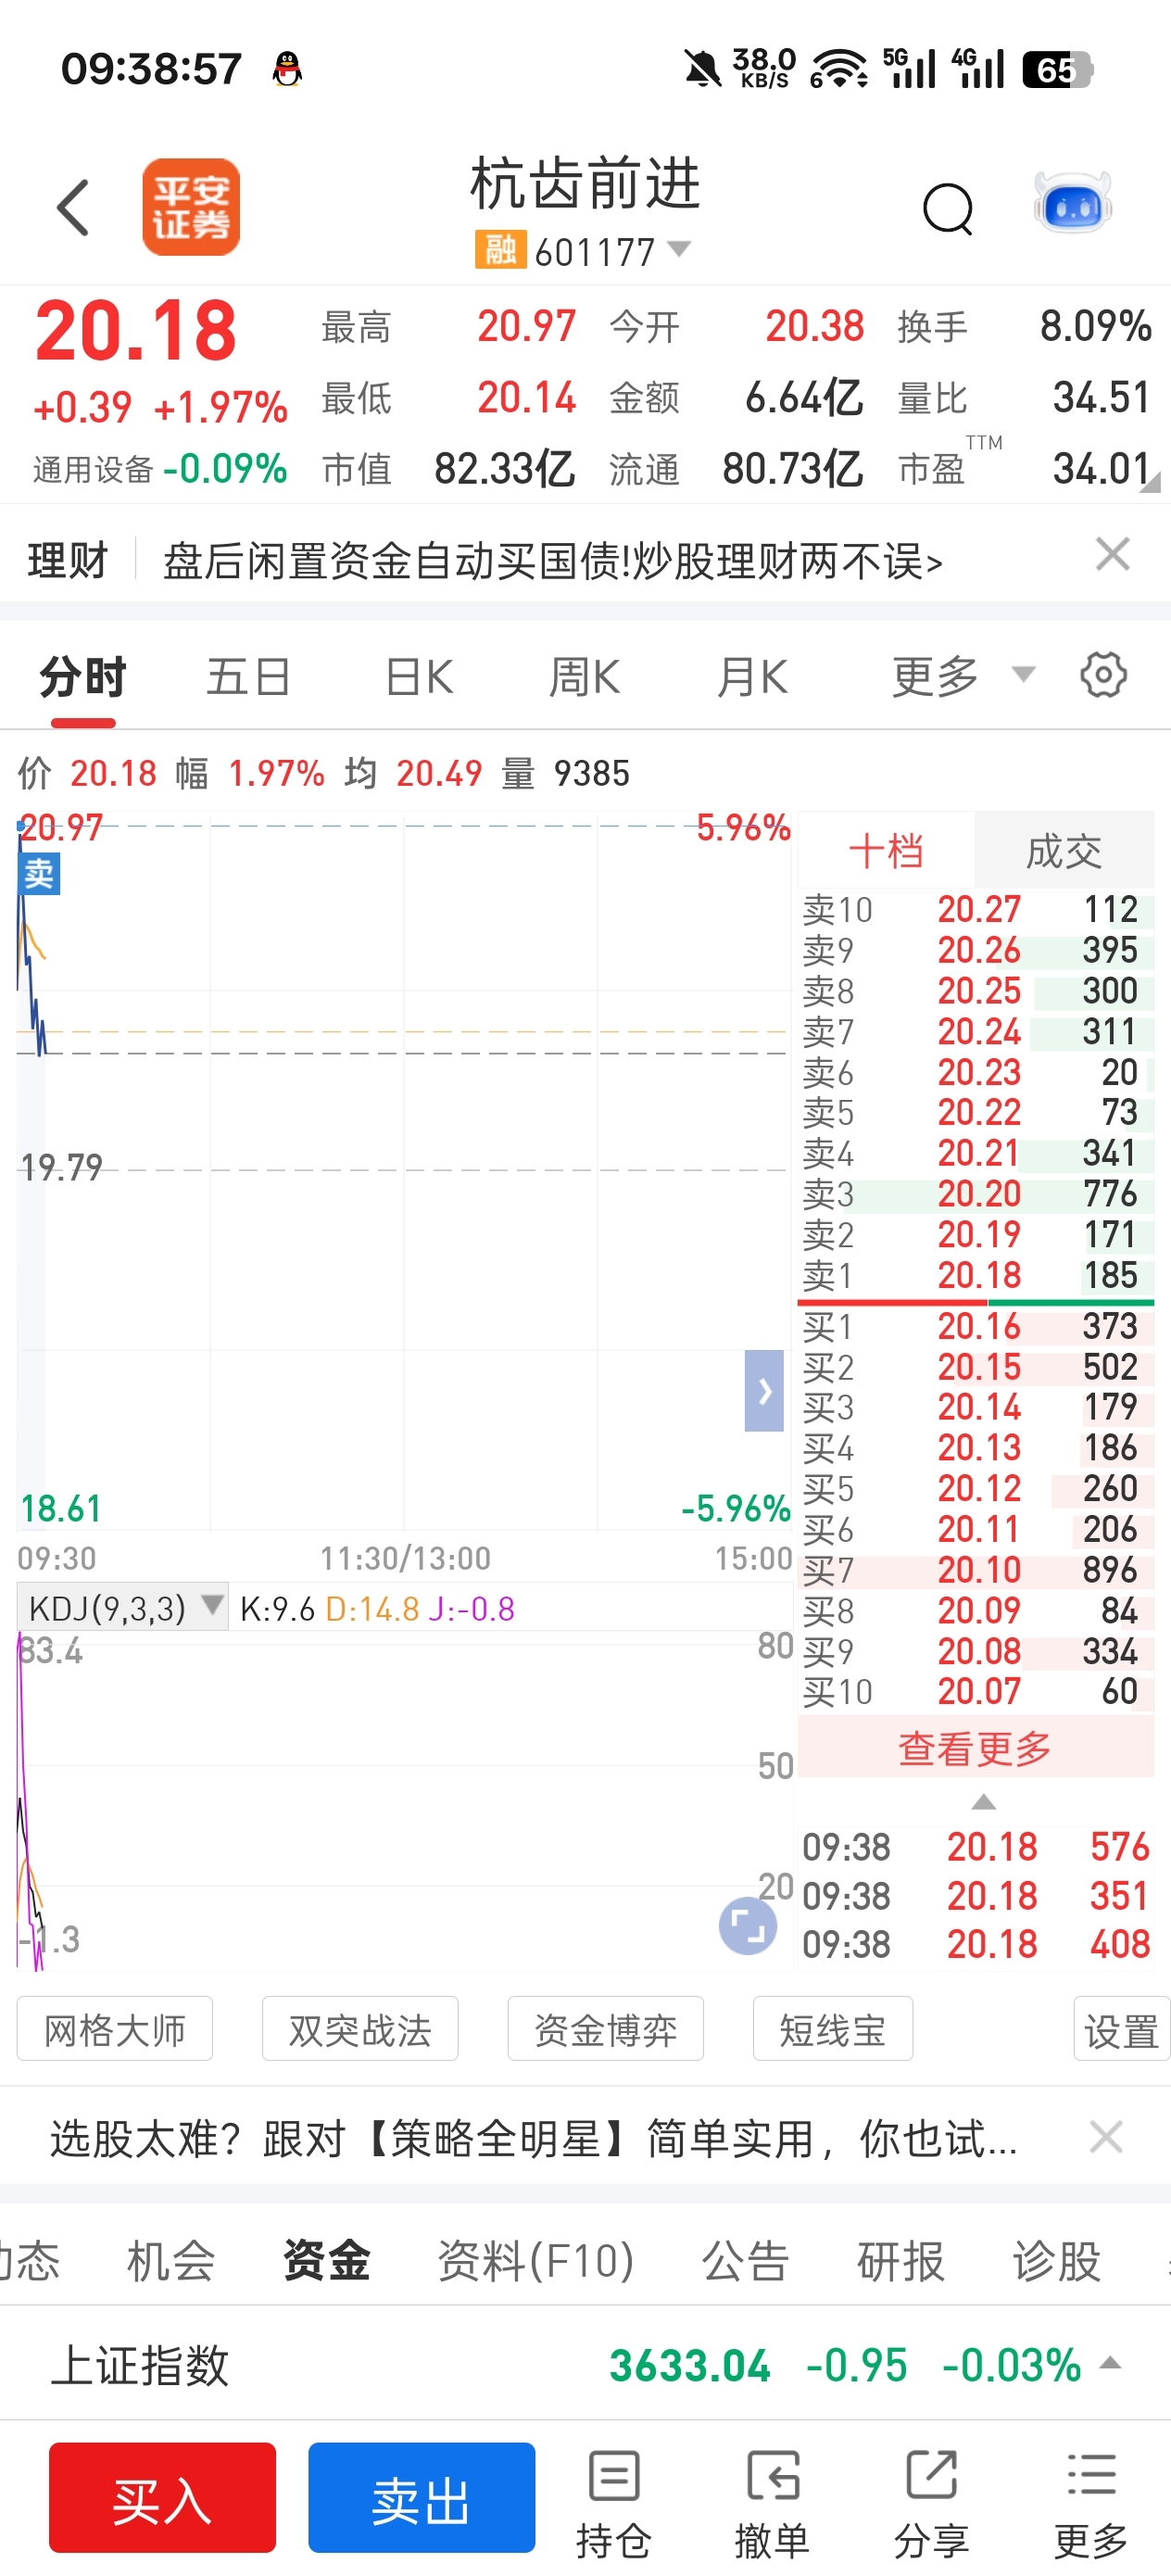Select 买10 price 20.07 row

(x=976, y=1691)
